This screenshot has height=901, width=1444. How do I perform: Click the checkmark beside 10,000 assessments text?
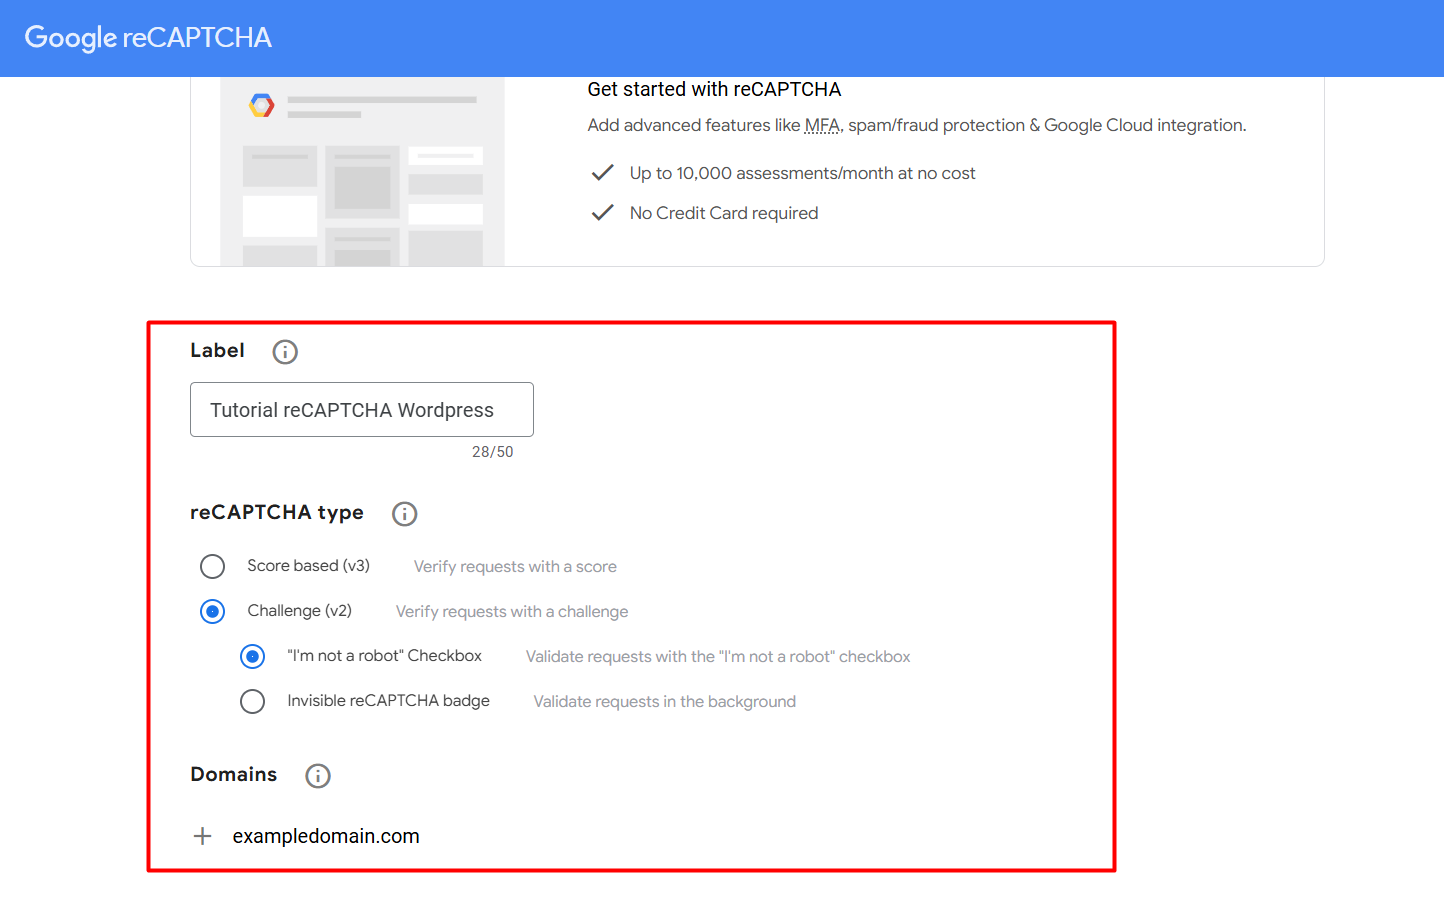click(602, 172)
